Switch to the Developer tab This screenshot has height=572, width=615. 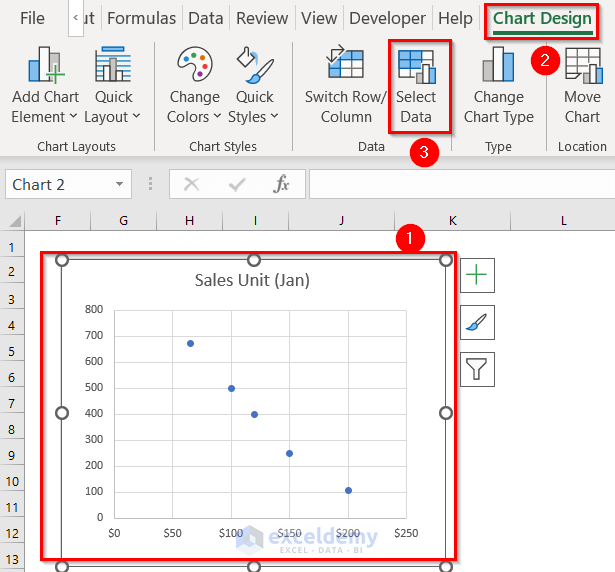[387, 18]
